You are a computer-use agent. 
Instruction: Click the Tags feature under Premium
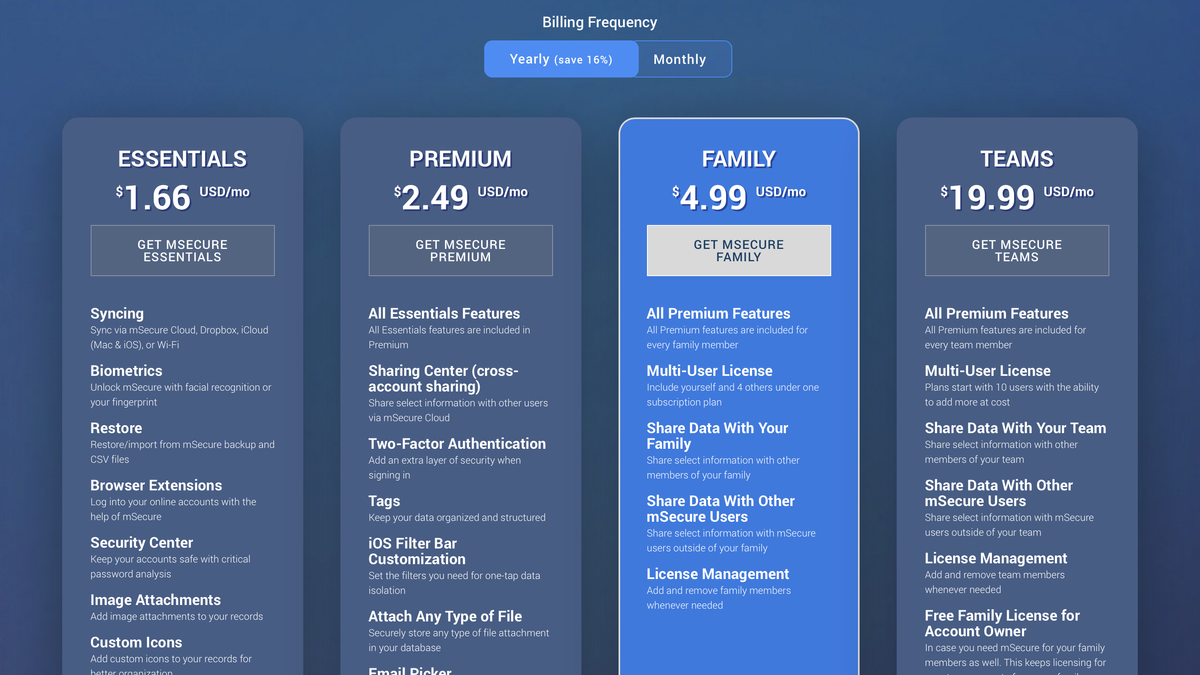pos(384,500)
